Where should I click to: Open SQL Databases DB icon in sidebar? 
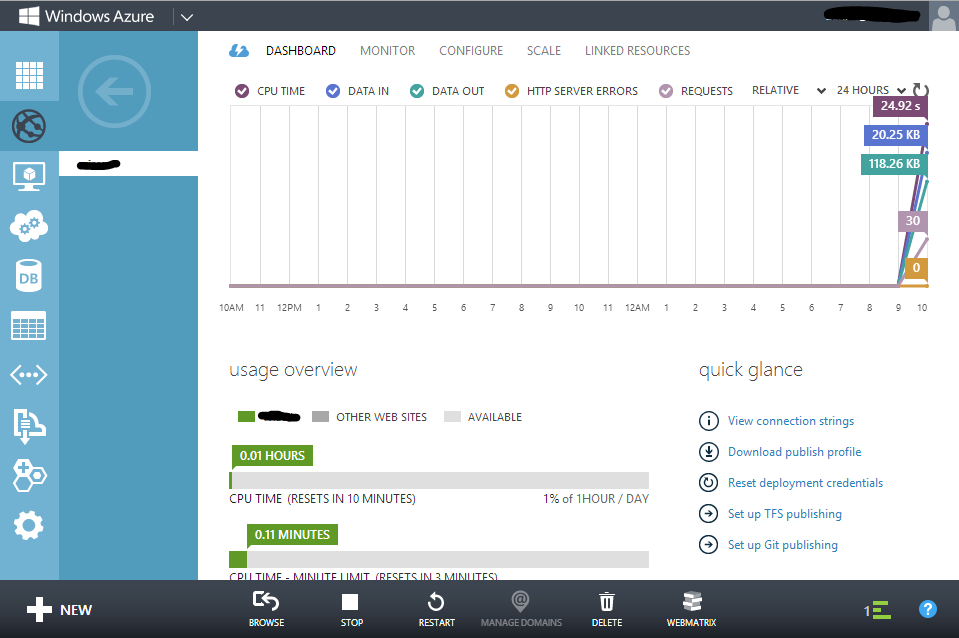tap(28, 276)
